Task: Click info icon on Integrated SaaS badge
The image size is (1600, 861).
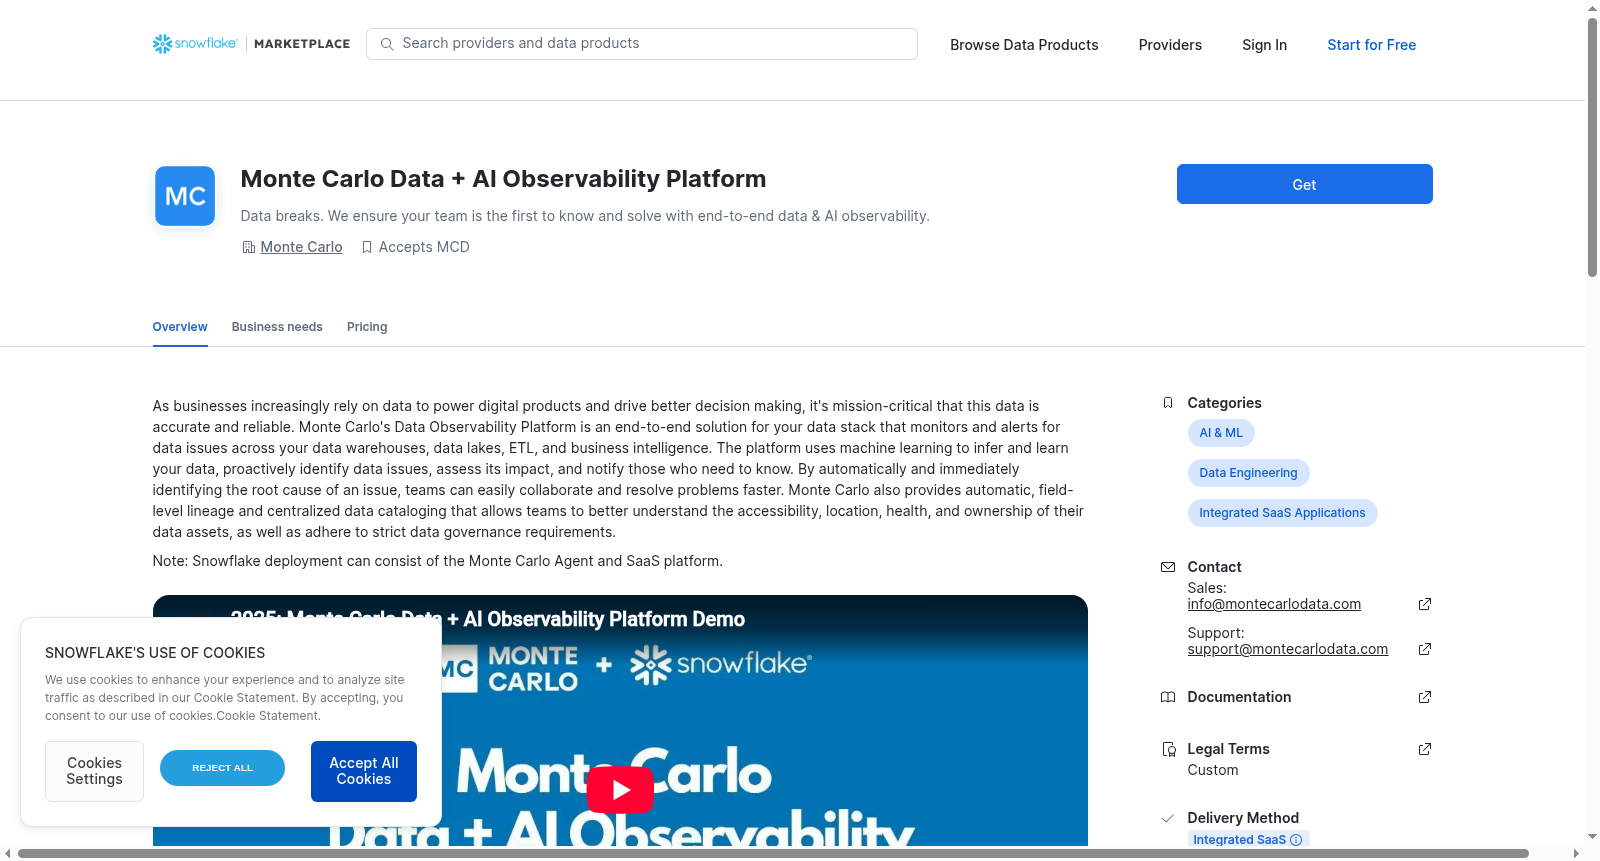Action: [1296, 840]
